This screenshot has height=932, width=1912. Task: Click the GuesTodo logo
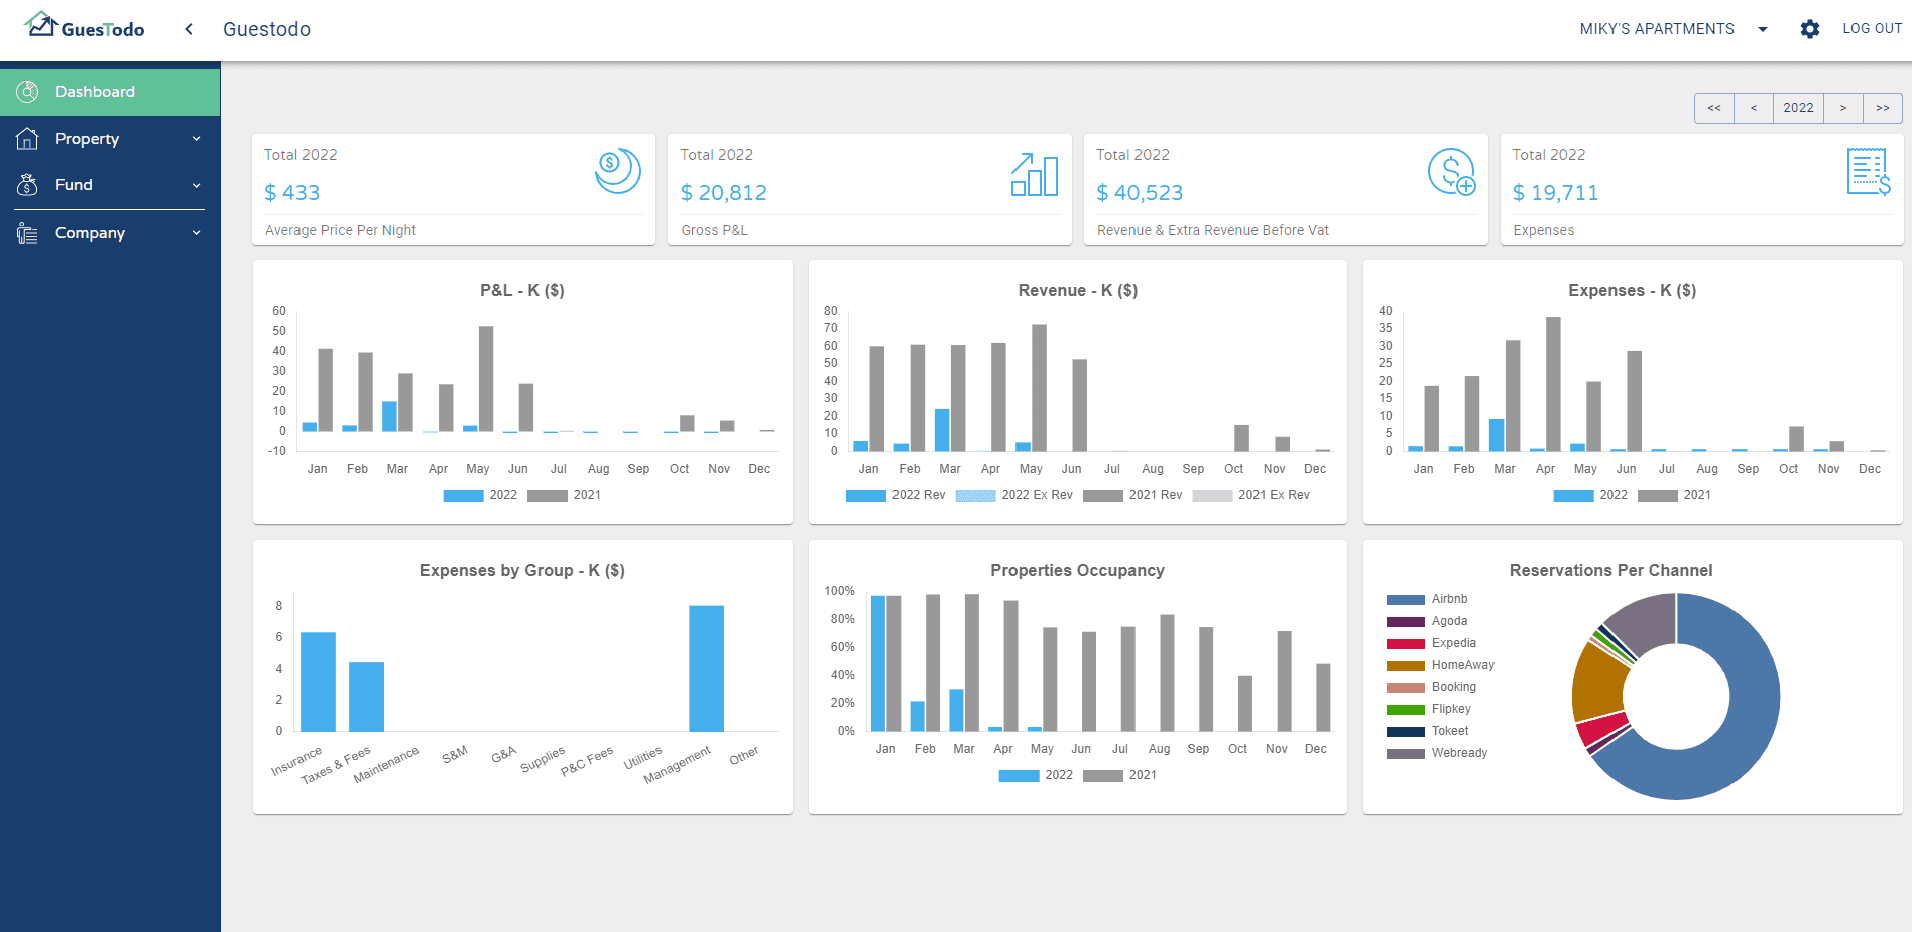pyautogui.click(x=86, y=27)
